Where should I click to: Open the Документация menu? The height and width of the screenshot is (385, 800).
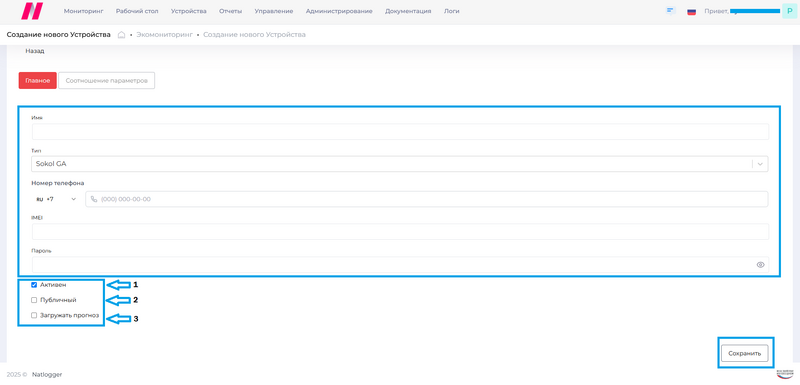tap(408, 11)
